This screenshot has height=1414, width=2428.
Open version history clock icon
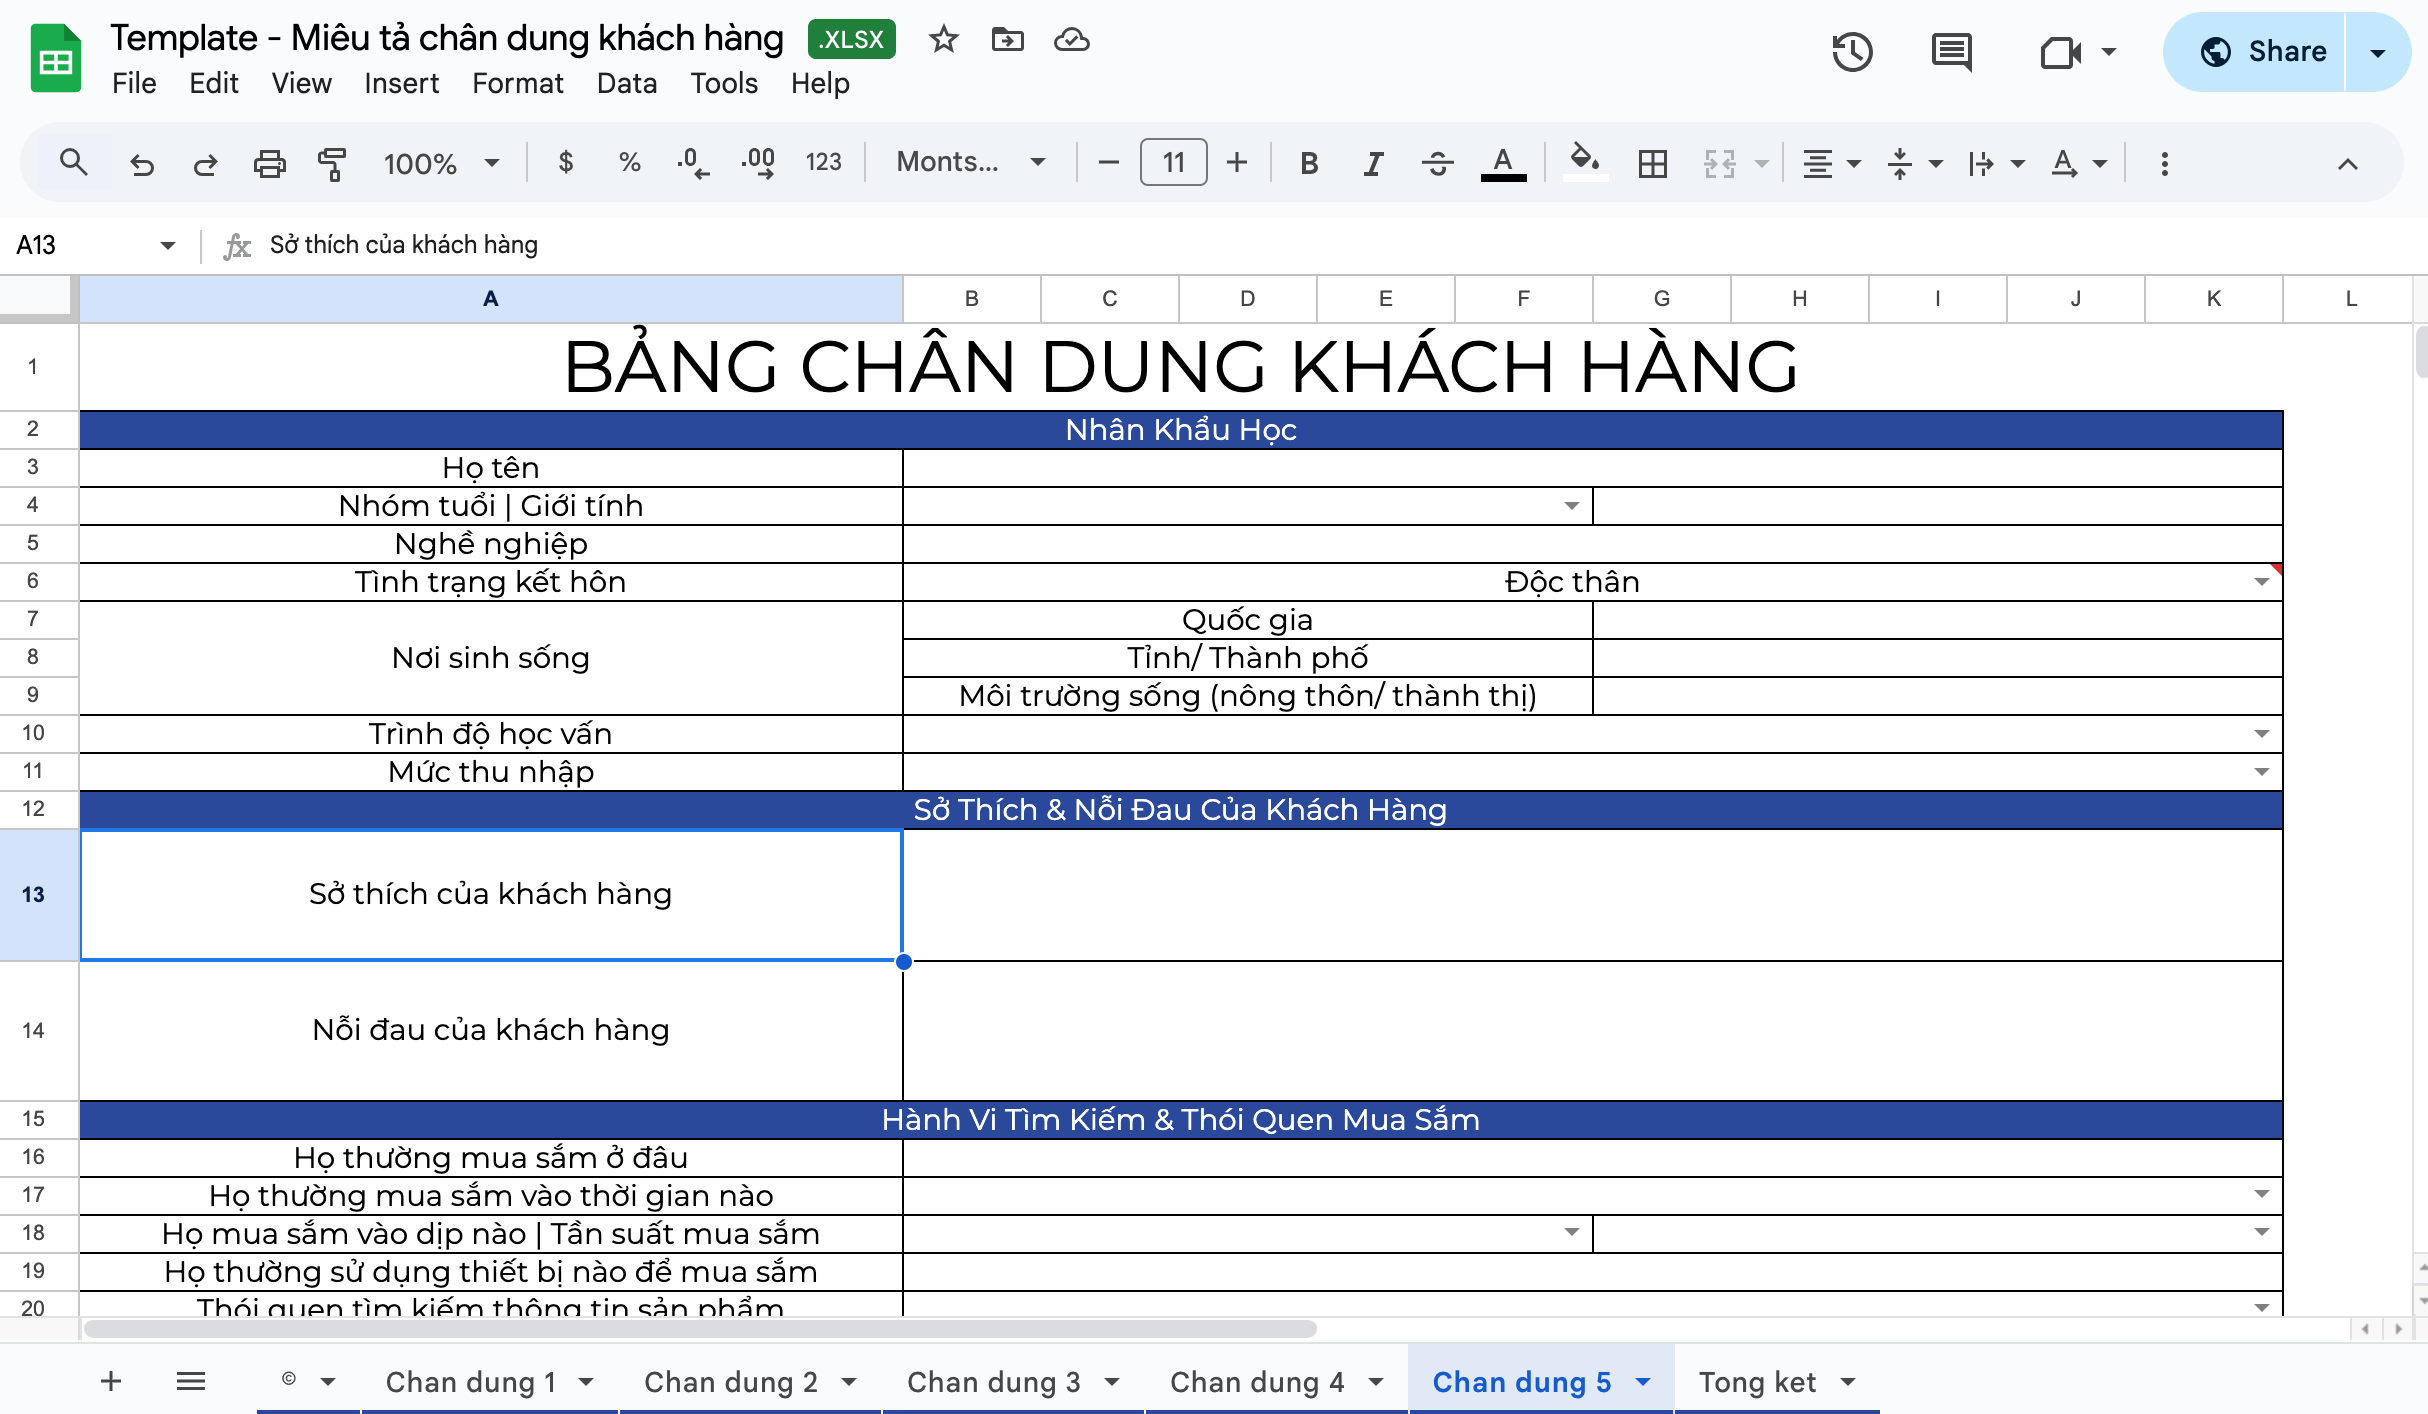coord(1852,52)
